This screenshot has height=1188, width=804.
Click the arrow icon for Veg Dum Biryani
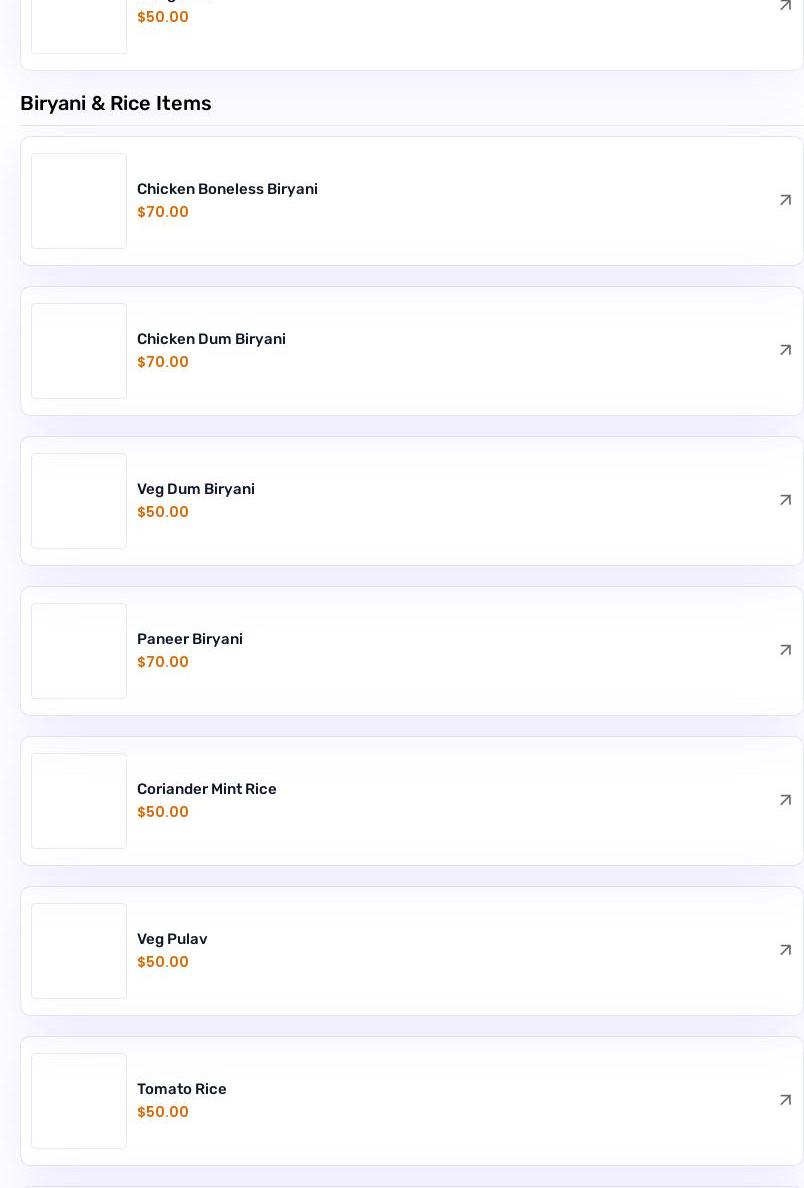tap(785, 500)
